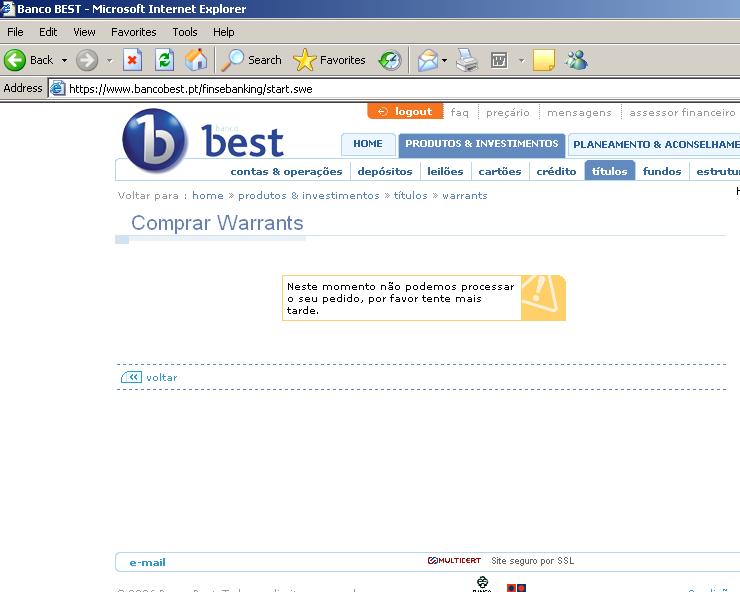Click the IE icon in title bar
The width and height of the screenshot is (740, 592).
[7, 8]
